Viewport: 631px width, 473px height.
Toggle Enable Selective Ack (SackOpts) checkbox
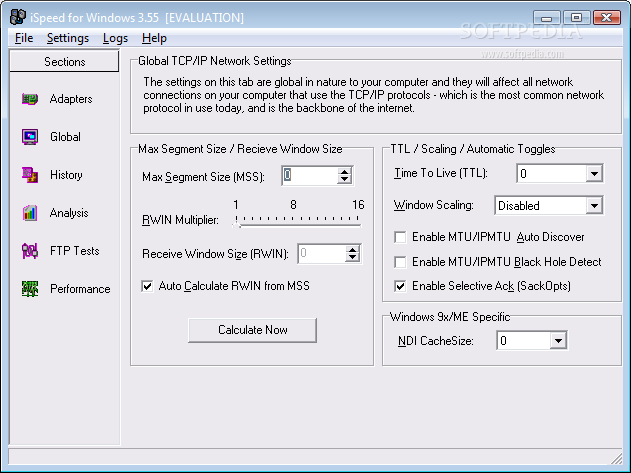400,286
